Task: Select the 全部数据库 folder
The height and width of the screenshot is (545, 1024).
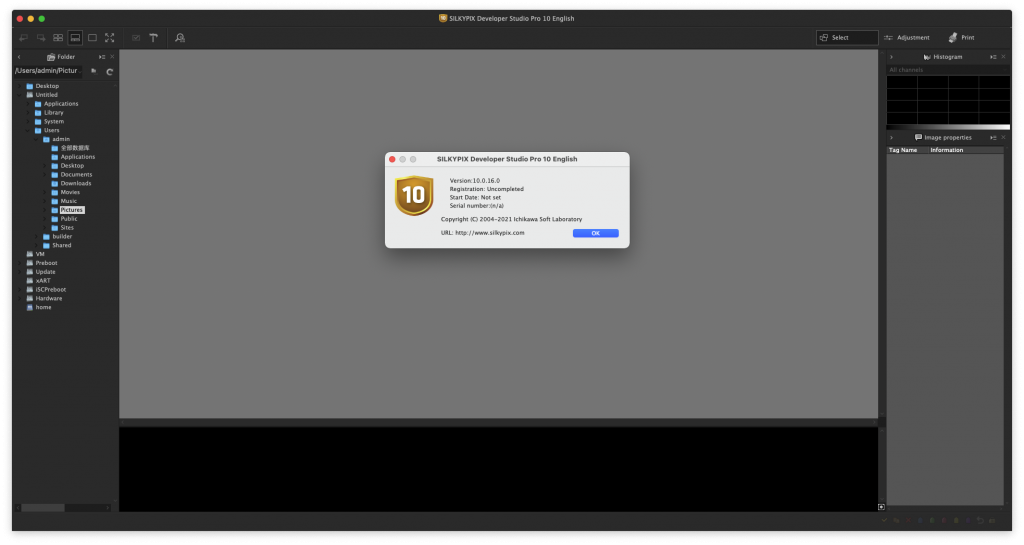Action: (x=74, y=148)
